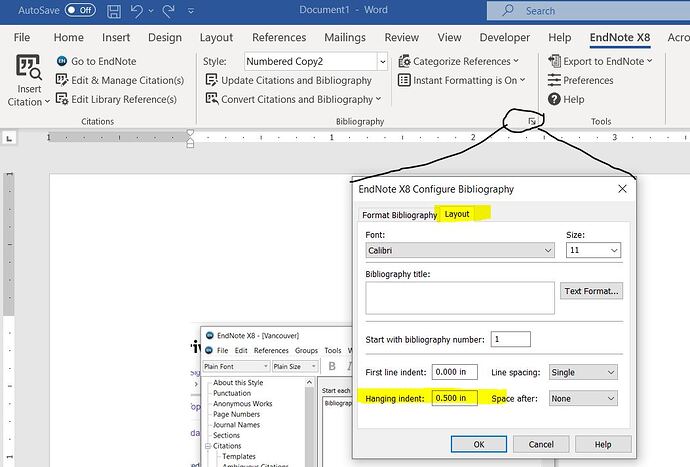This screenshot has width=690, height=467.
Task: Click Instant Formatting is On icon
Action: pyautogui.click(x=404, y=80)
